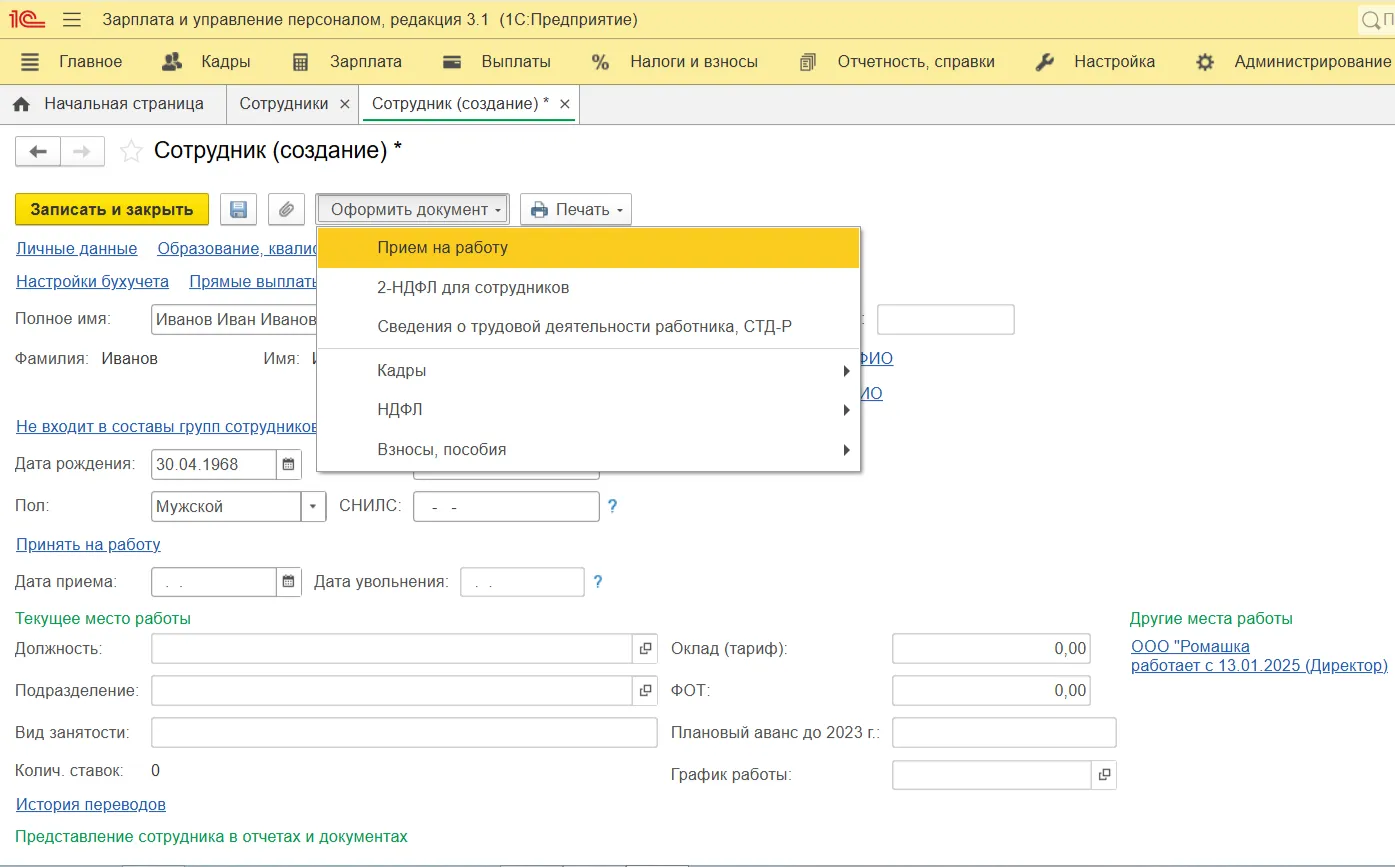Viewport: 1395px width, 867px height.
Task: Open the main hamburger menu in title bar
Action: tap(72, 19)
